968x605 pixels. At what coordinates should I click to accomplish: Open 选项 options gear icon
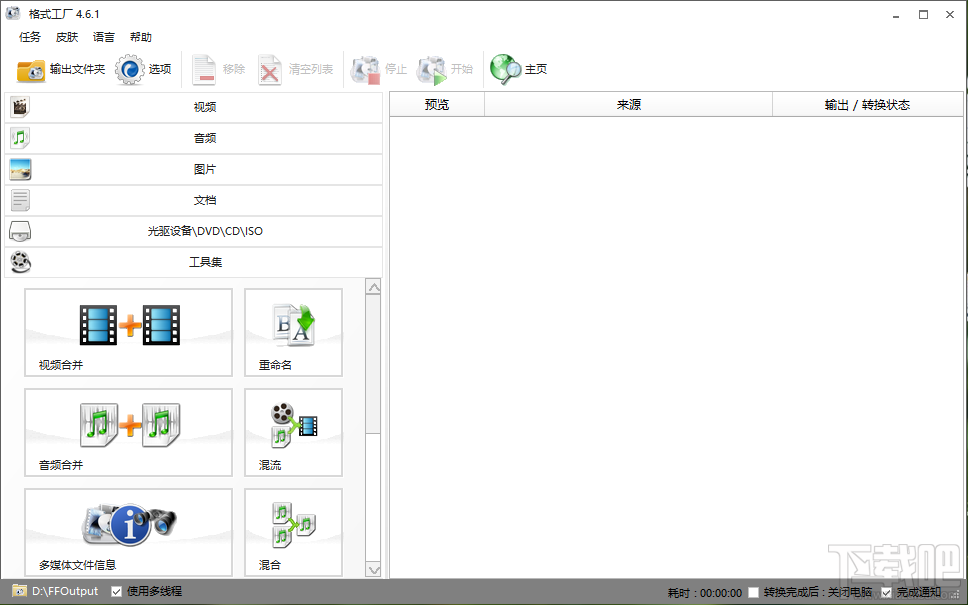coord(130,69)
